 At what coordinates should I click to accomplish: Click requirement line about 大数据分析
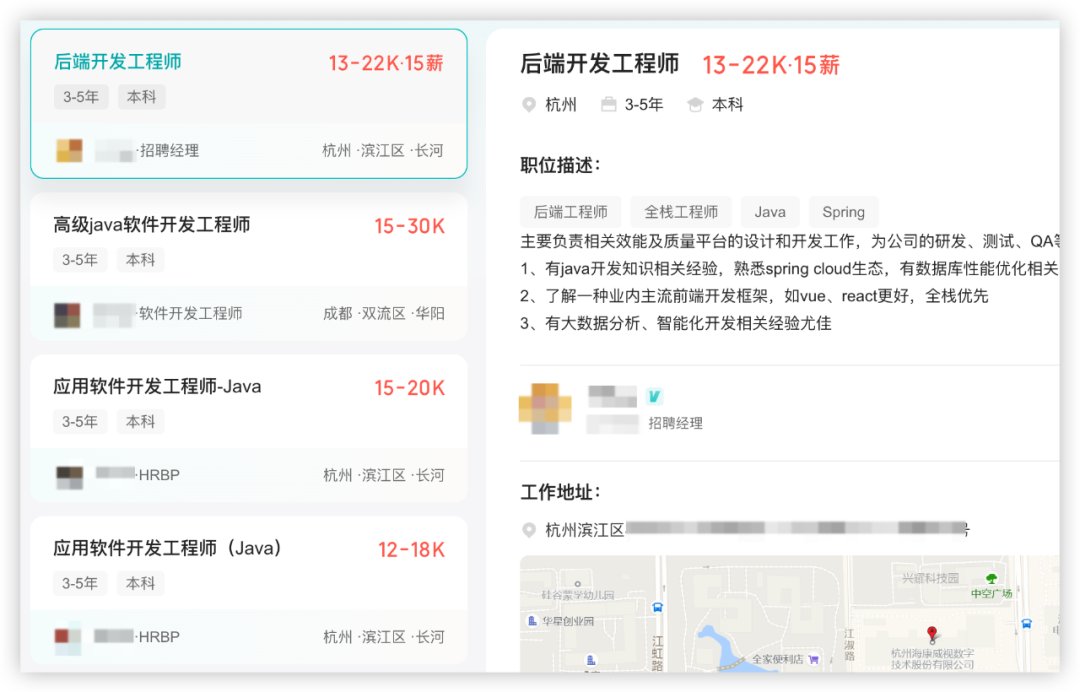pyautogui.click(x=676, y=324)
